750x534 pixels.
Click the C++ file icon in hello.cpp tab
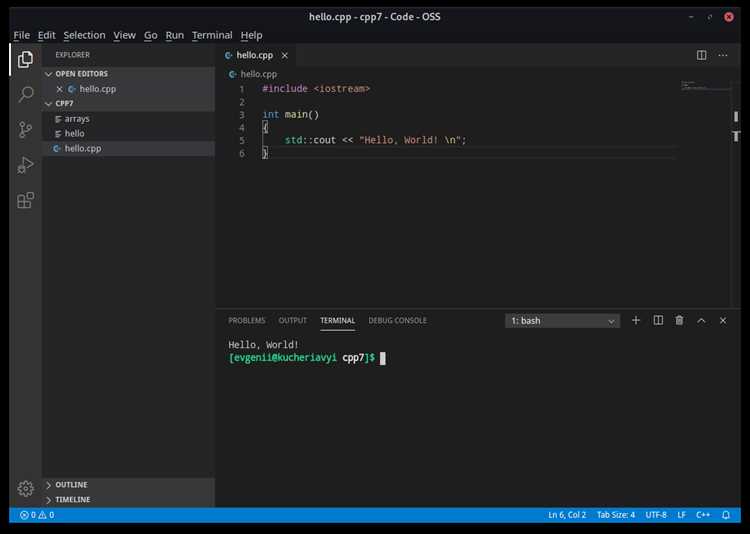229,56
